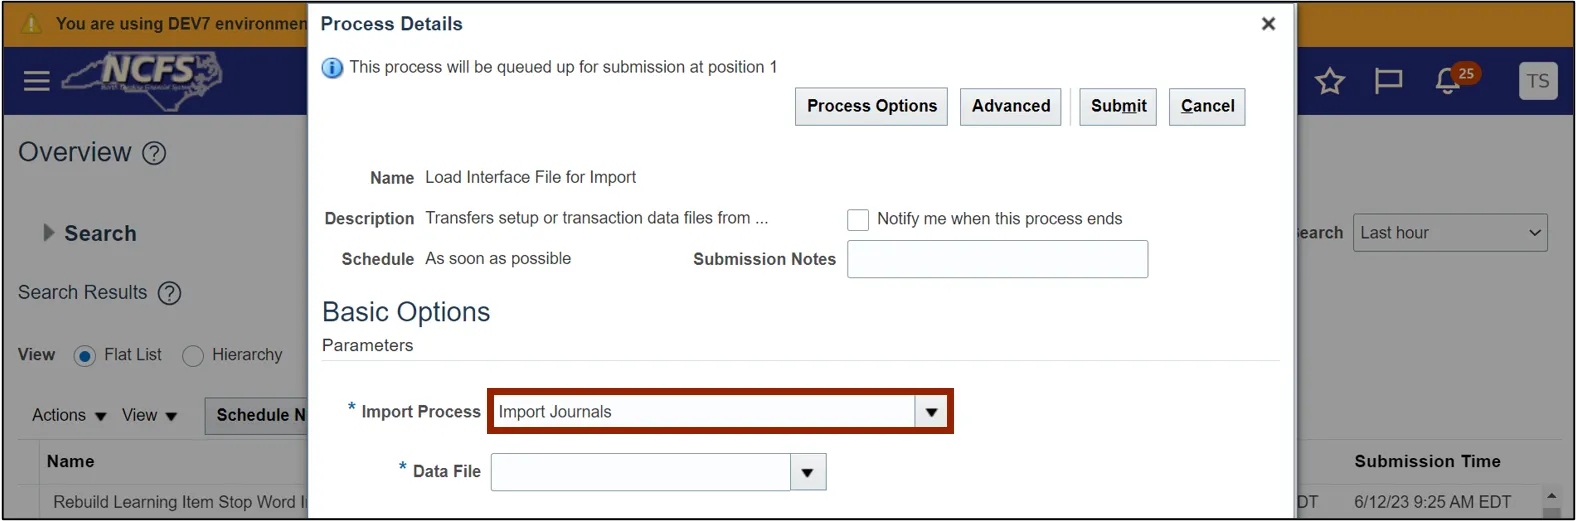This screenshot has width=1576, height=521.
Task: Click the Overview help question icon
Action: [154, 153]
